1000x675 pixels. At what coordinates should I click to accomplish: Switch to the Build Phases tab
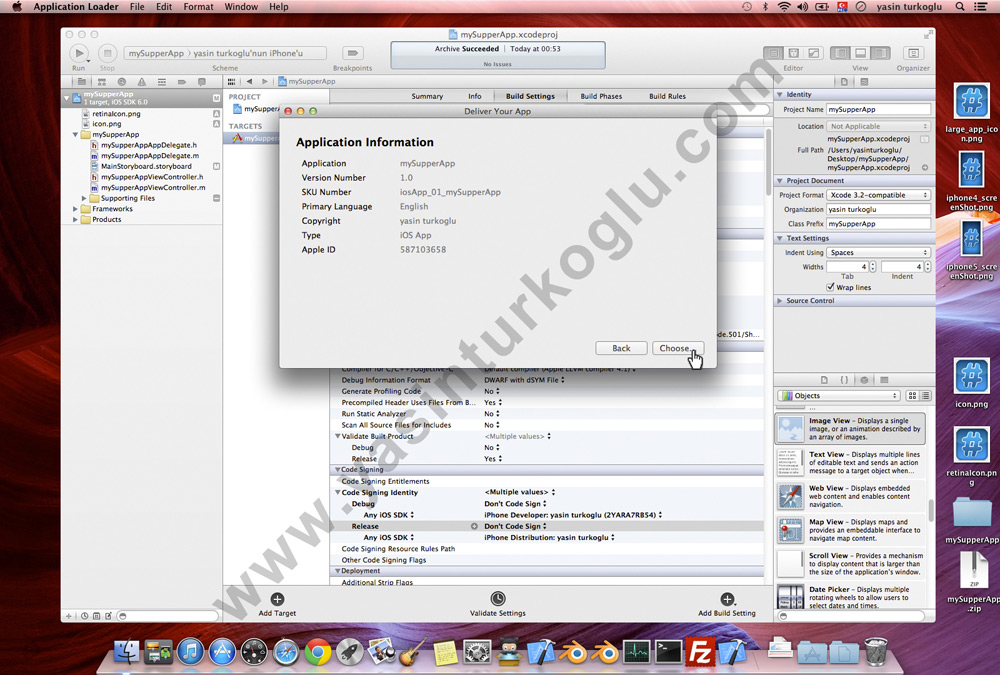(x=601, y=96)
